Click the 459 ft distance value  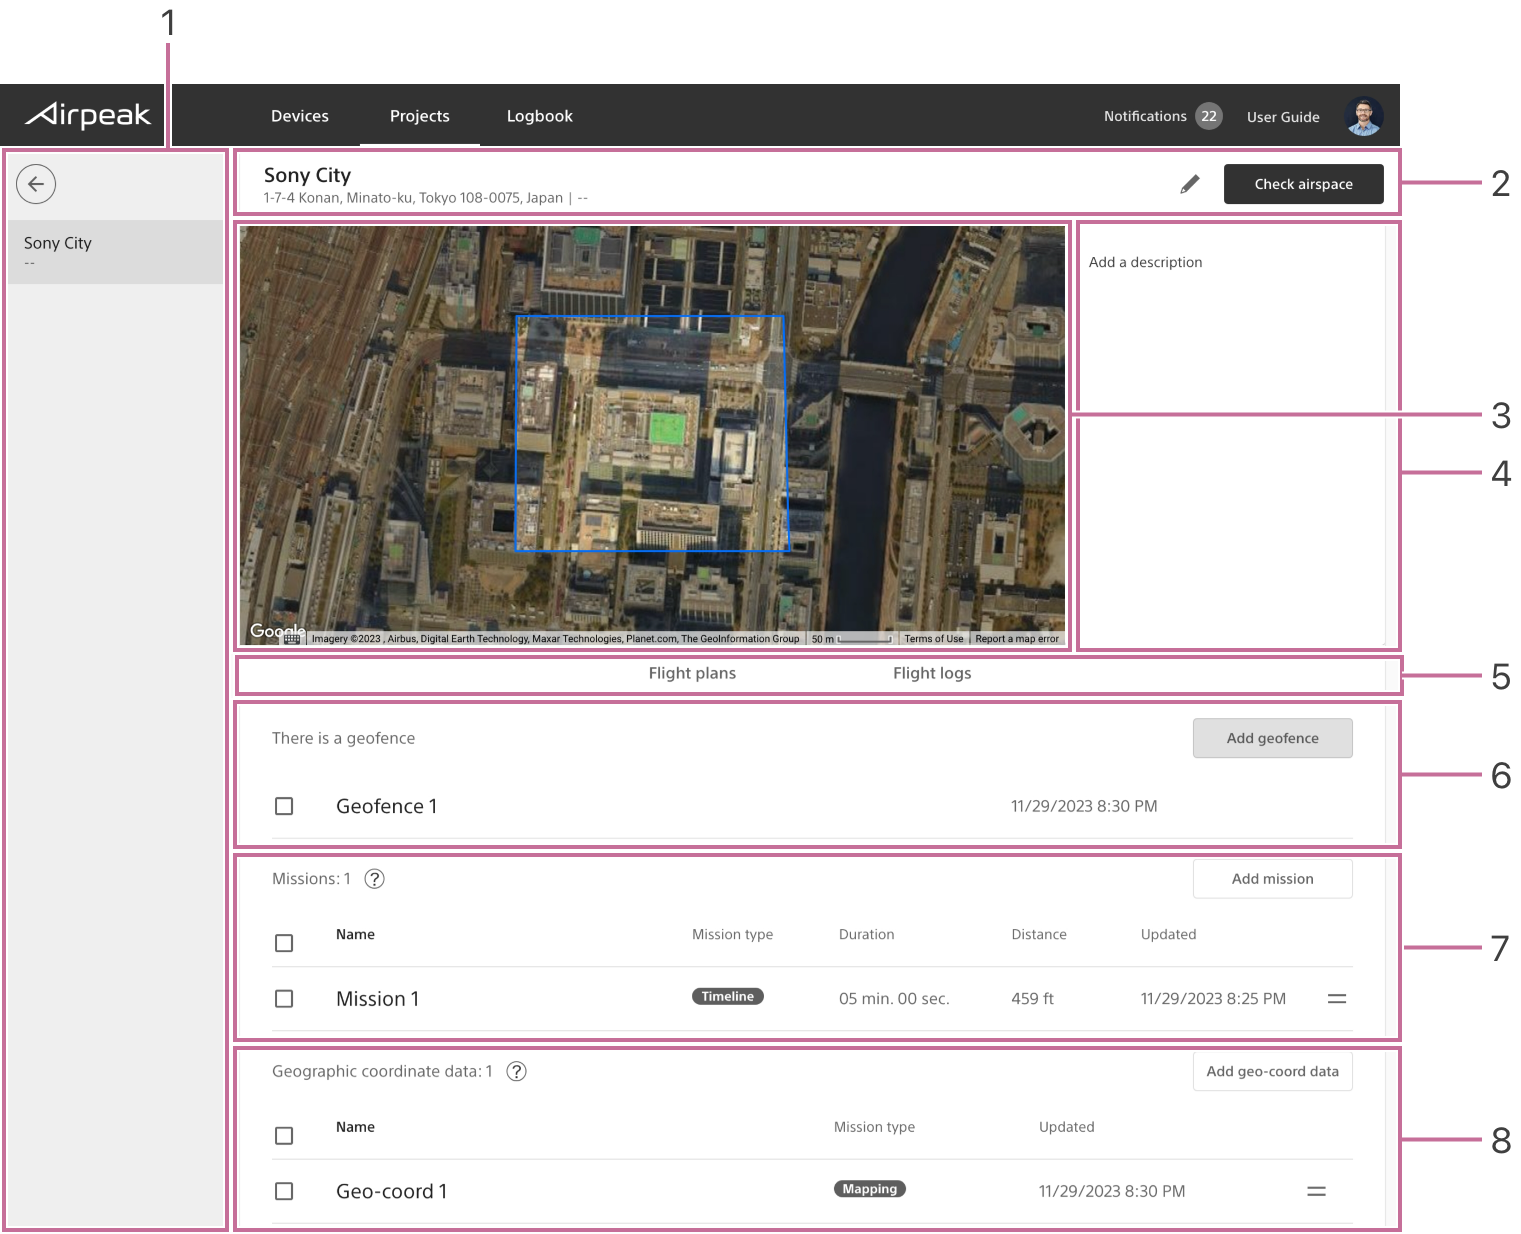pos(1032,999)
